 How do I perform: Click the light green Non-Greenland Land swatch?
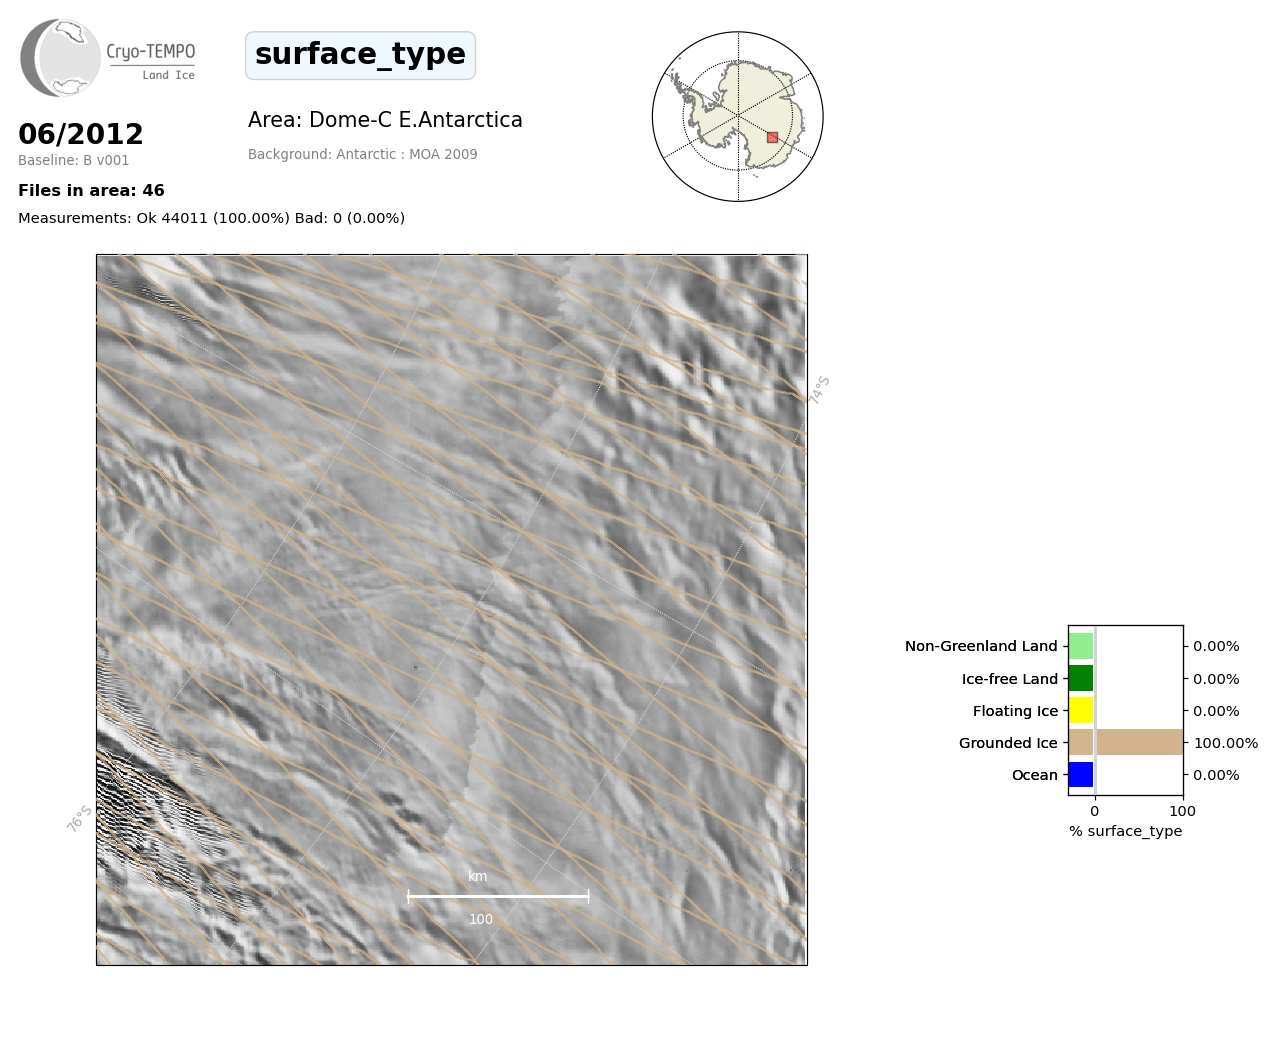(1081, 646)
